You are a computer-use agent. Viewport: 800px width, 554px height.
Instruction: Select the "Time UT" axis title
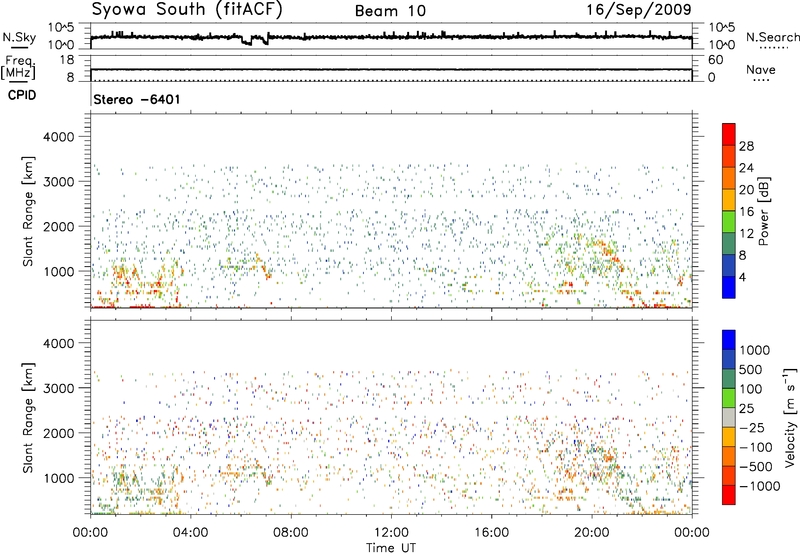tap(391, 548)
